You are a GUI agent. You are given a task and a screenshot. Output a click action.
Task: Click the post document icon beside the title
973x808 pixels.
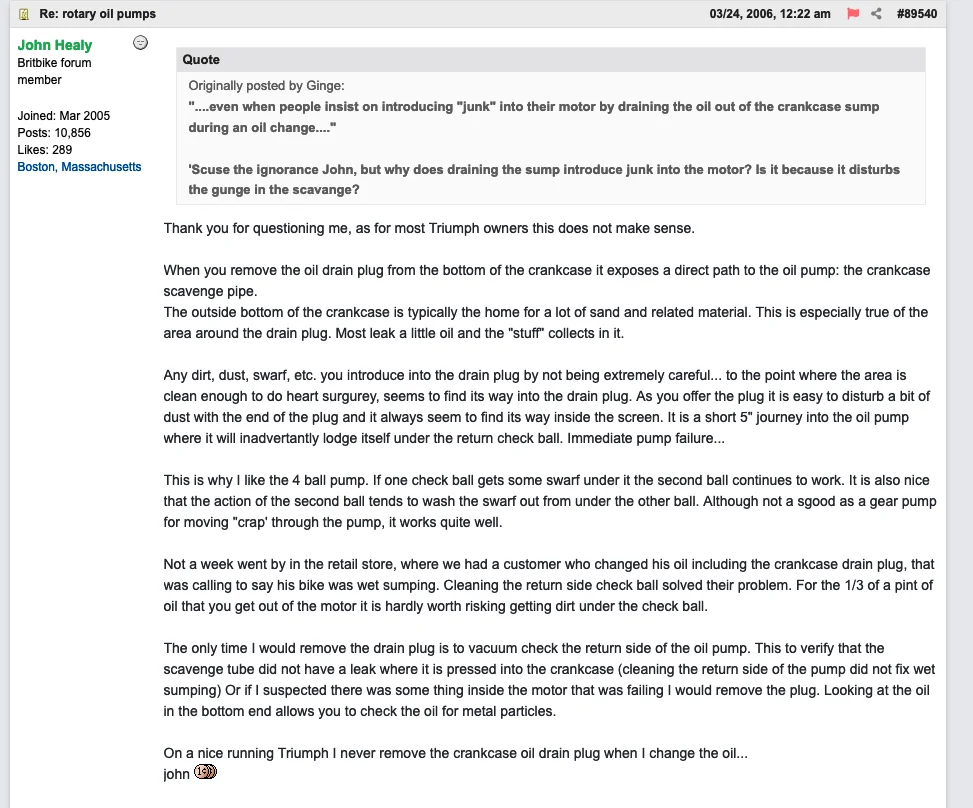[24, 14]
